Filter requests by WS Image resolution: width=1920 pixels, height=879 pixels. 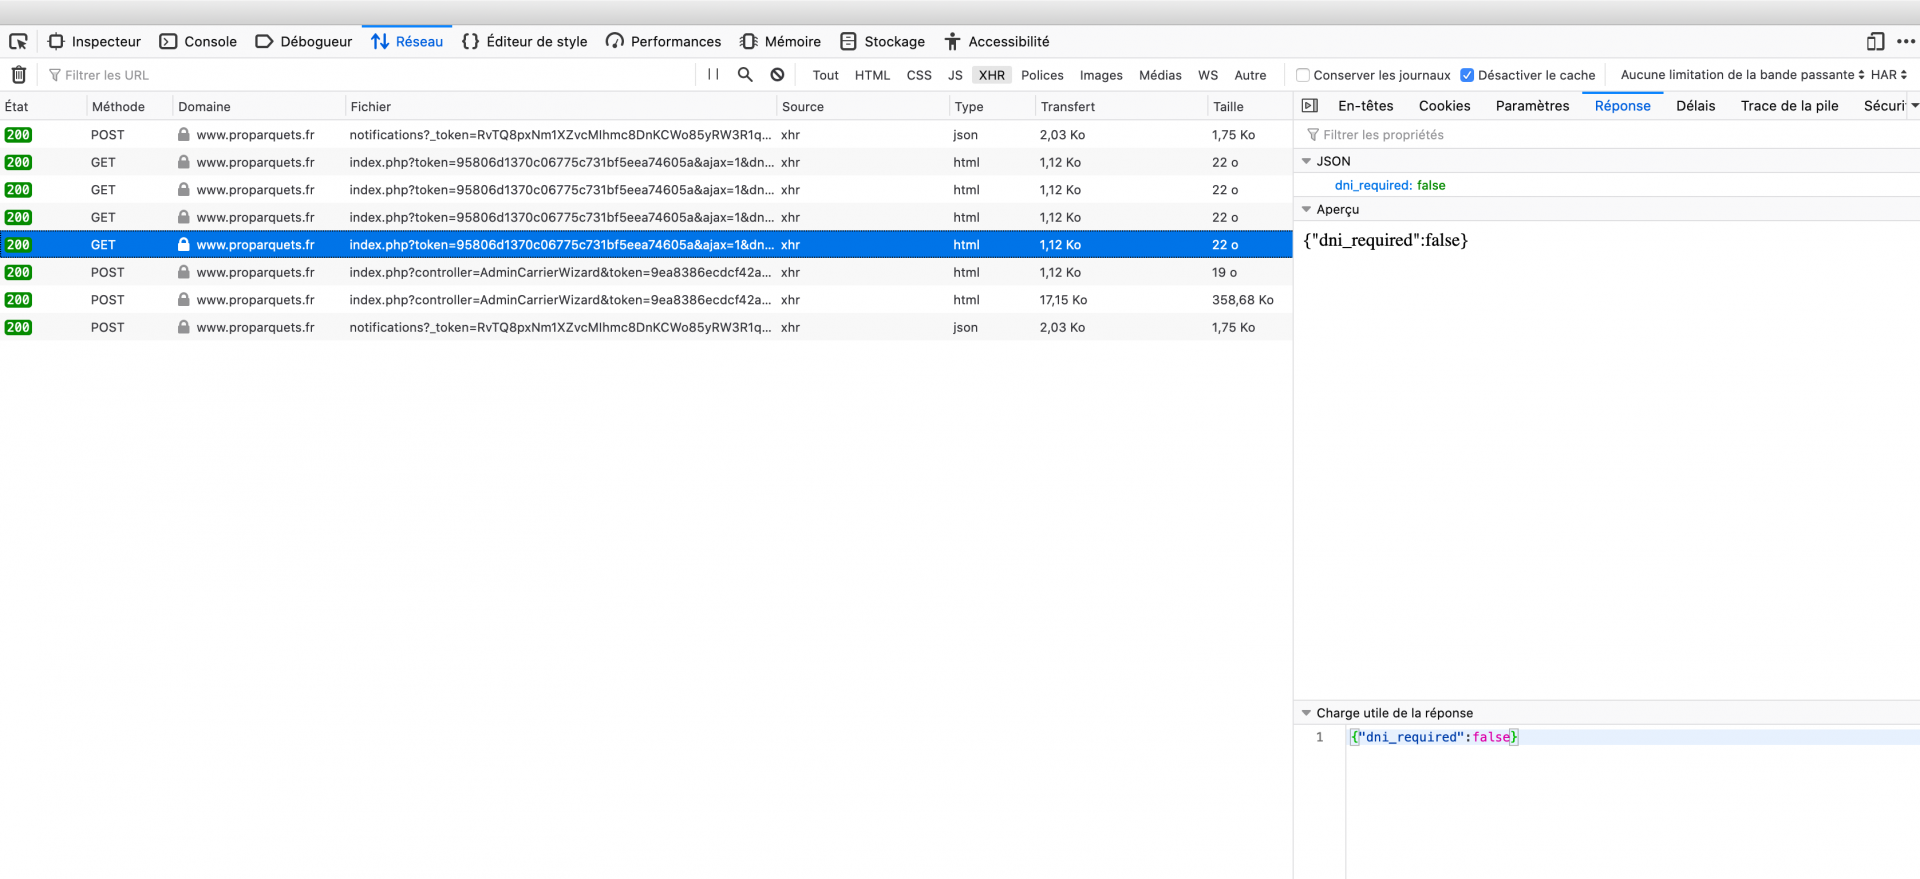[x=1208, y=75]
